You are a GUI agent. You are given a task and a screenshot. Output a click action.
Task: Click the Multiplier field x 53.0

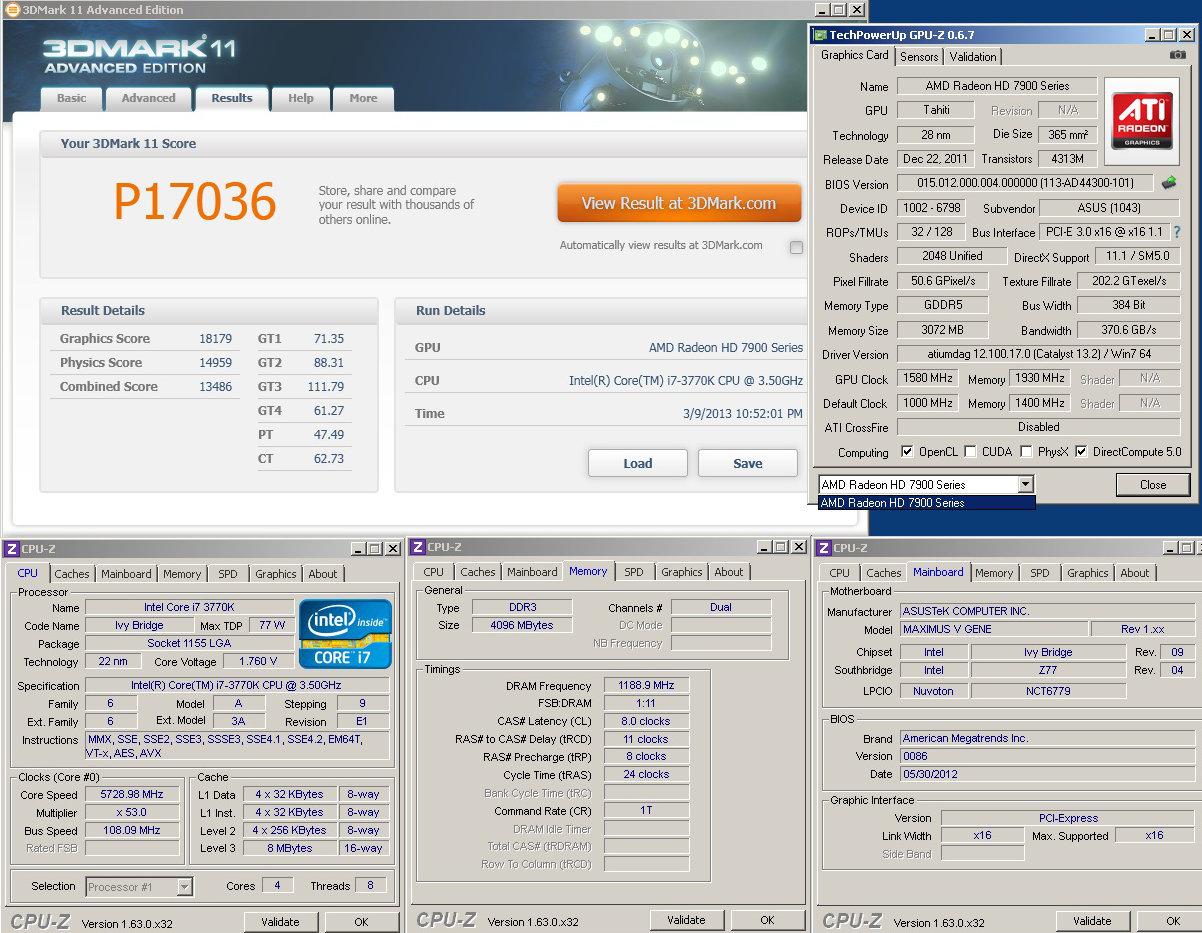click(132, 812)
